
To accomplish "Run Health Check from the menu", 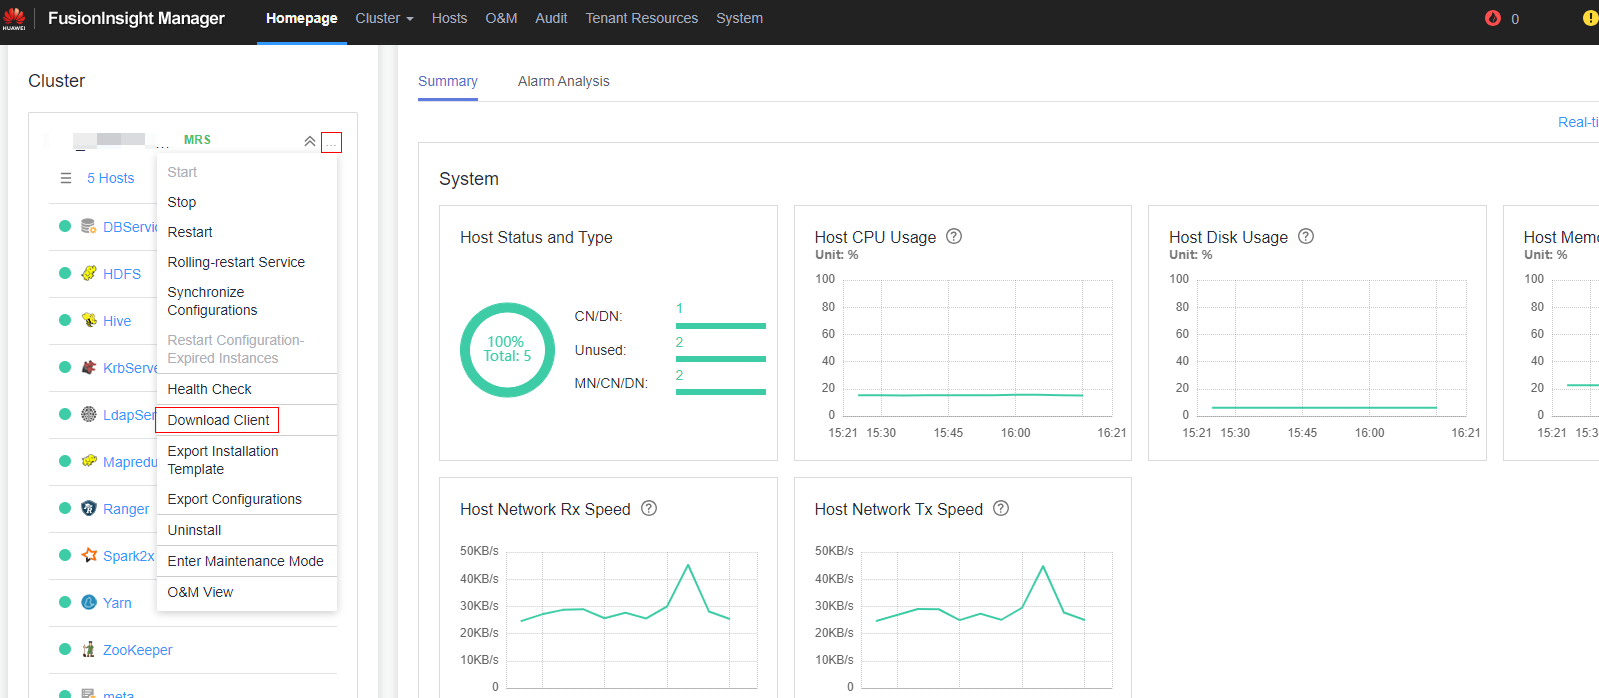I will coord(209,389).
